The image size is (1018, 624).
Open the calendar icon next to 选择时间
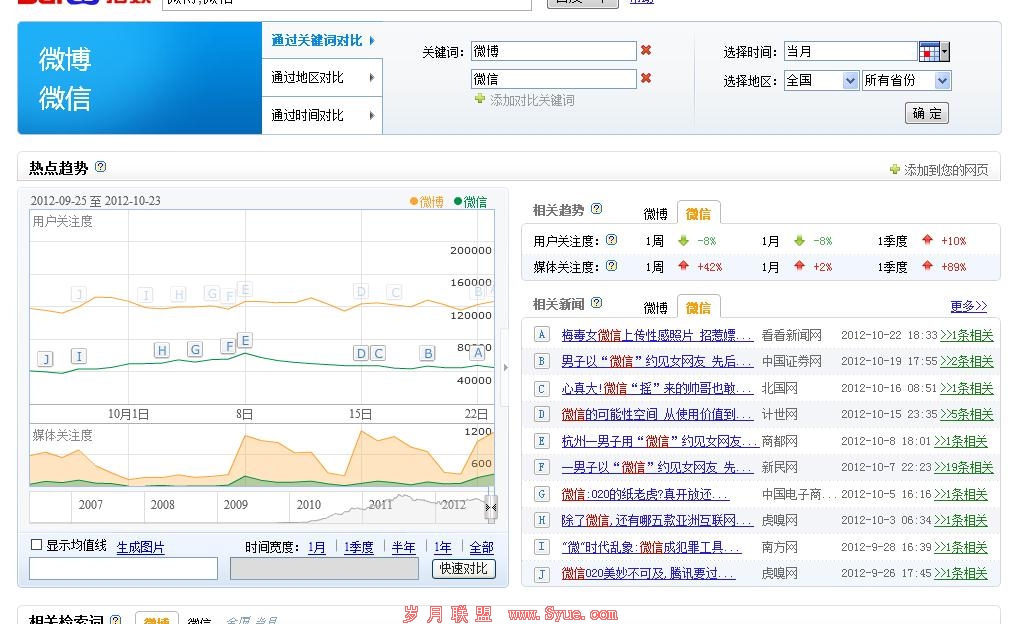[x=930, y=51]
